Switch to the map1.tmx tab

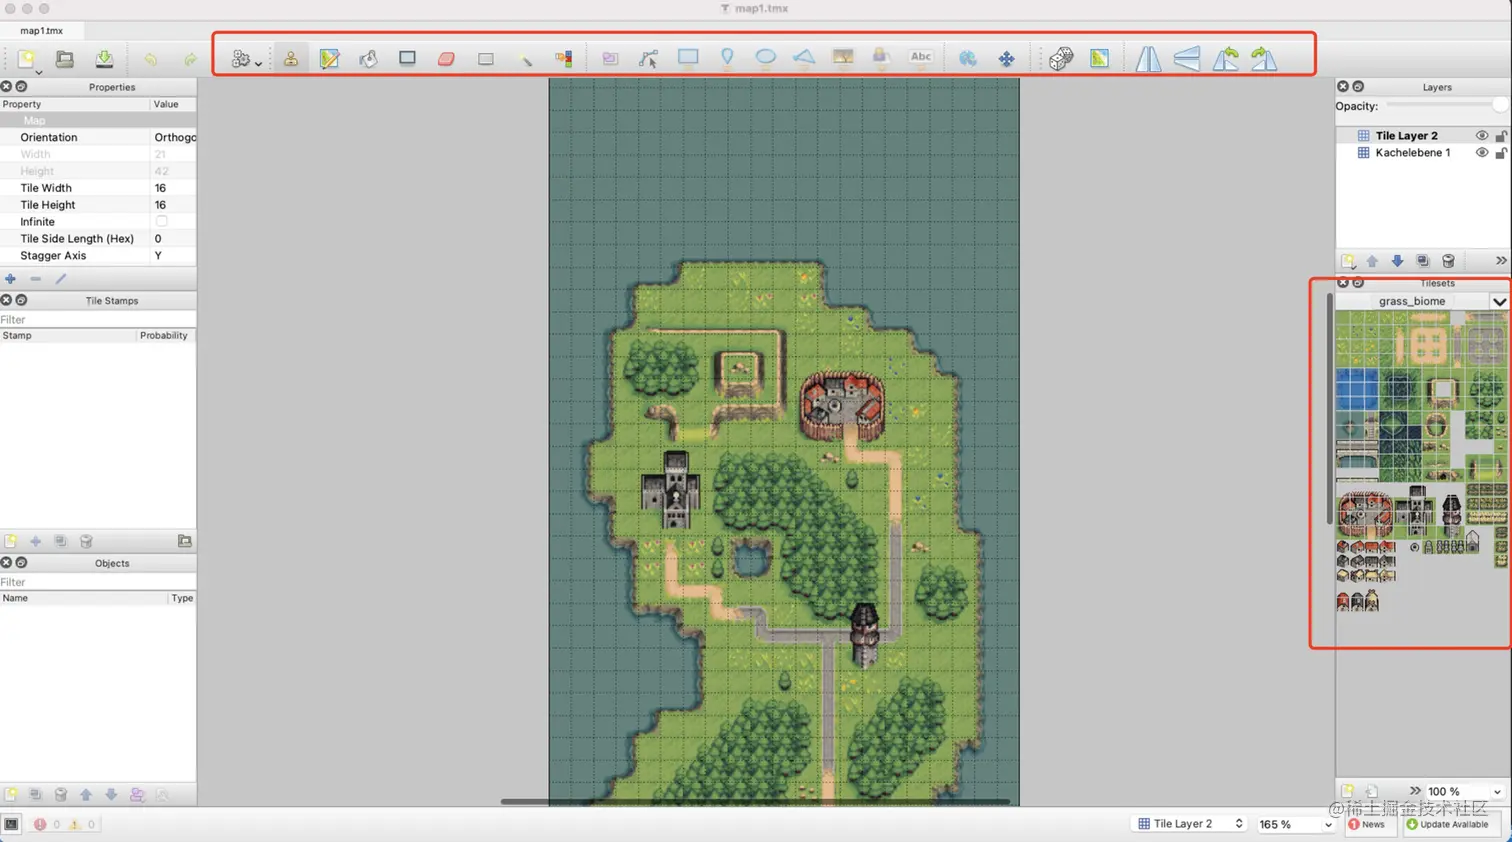(x=41, y=31)
